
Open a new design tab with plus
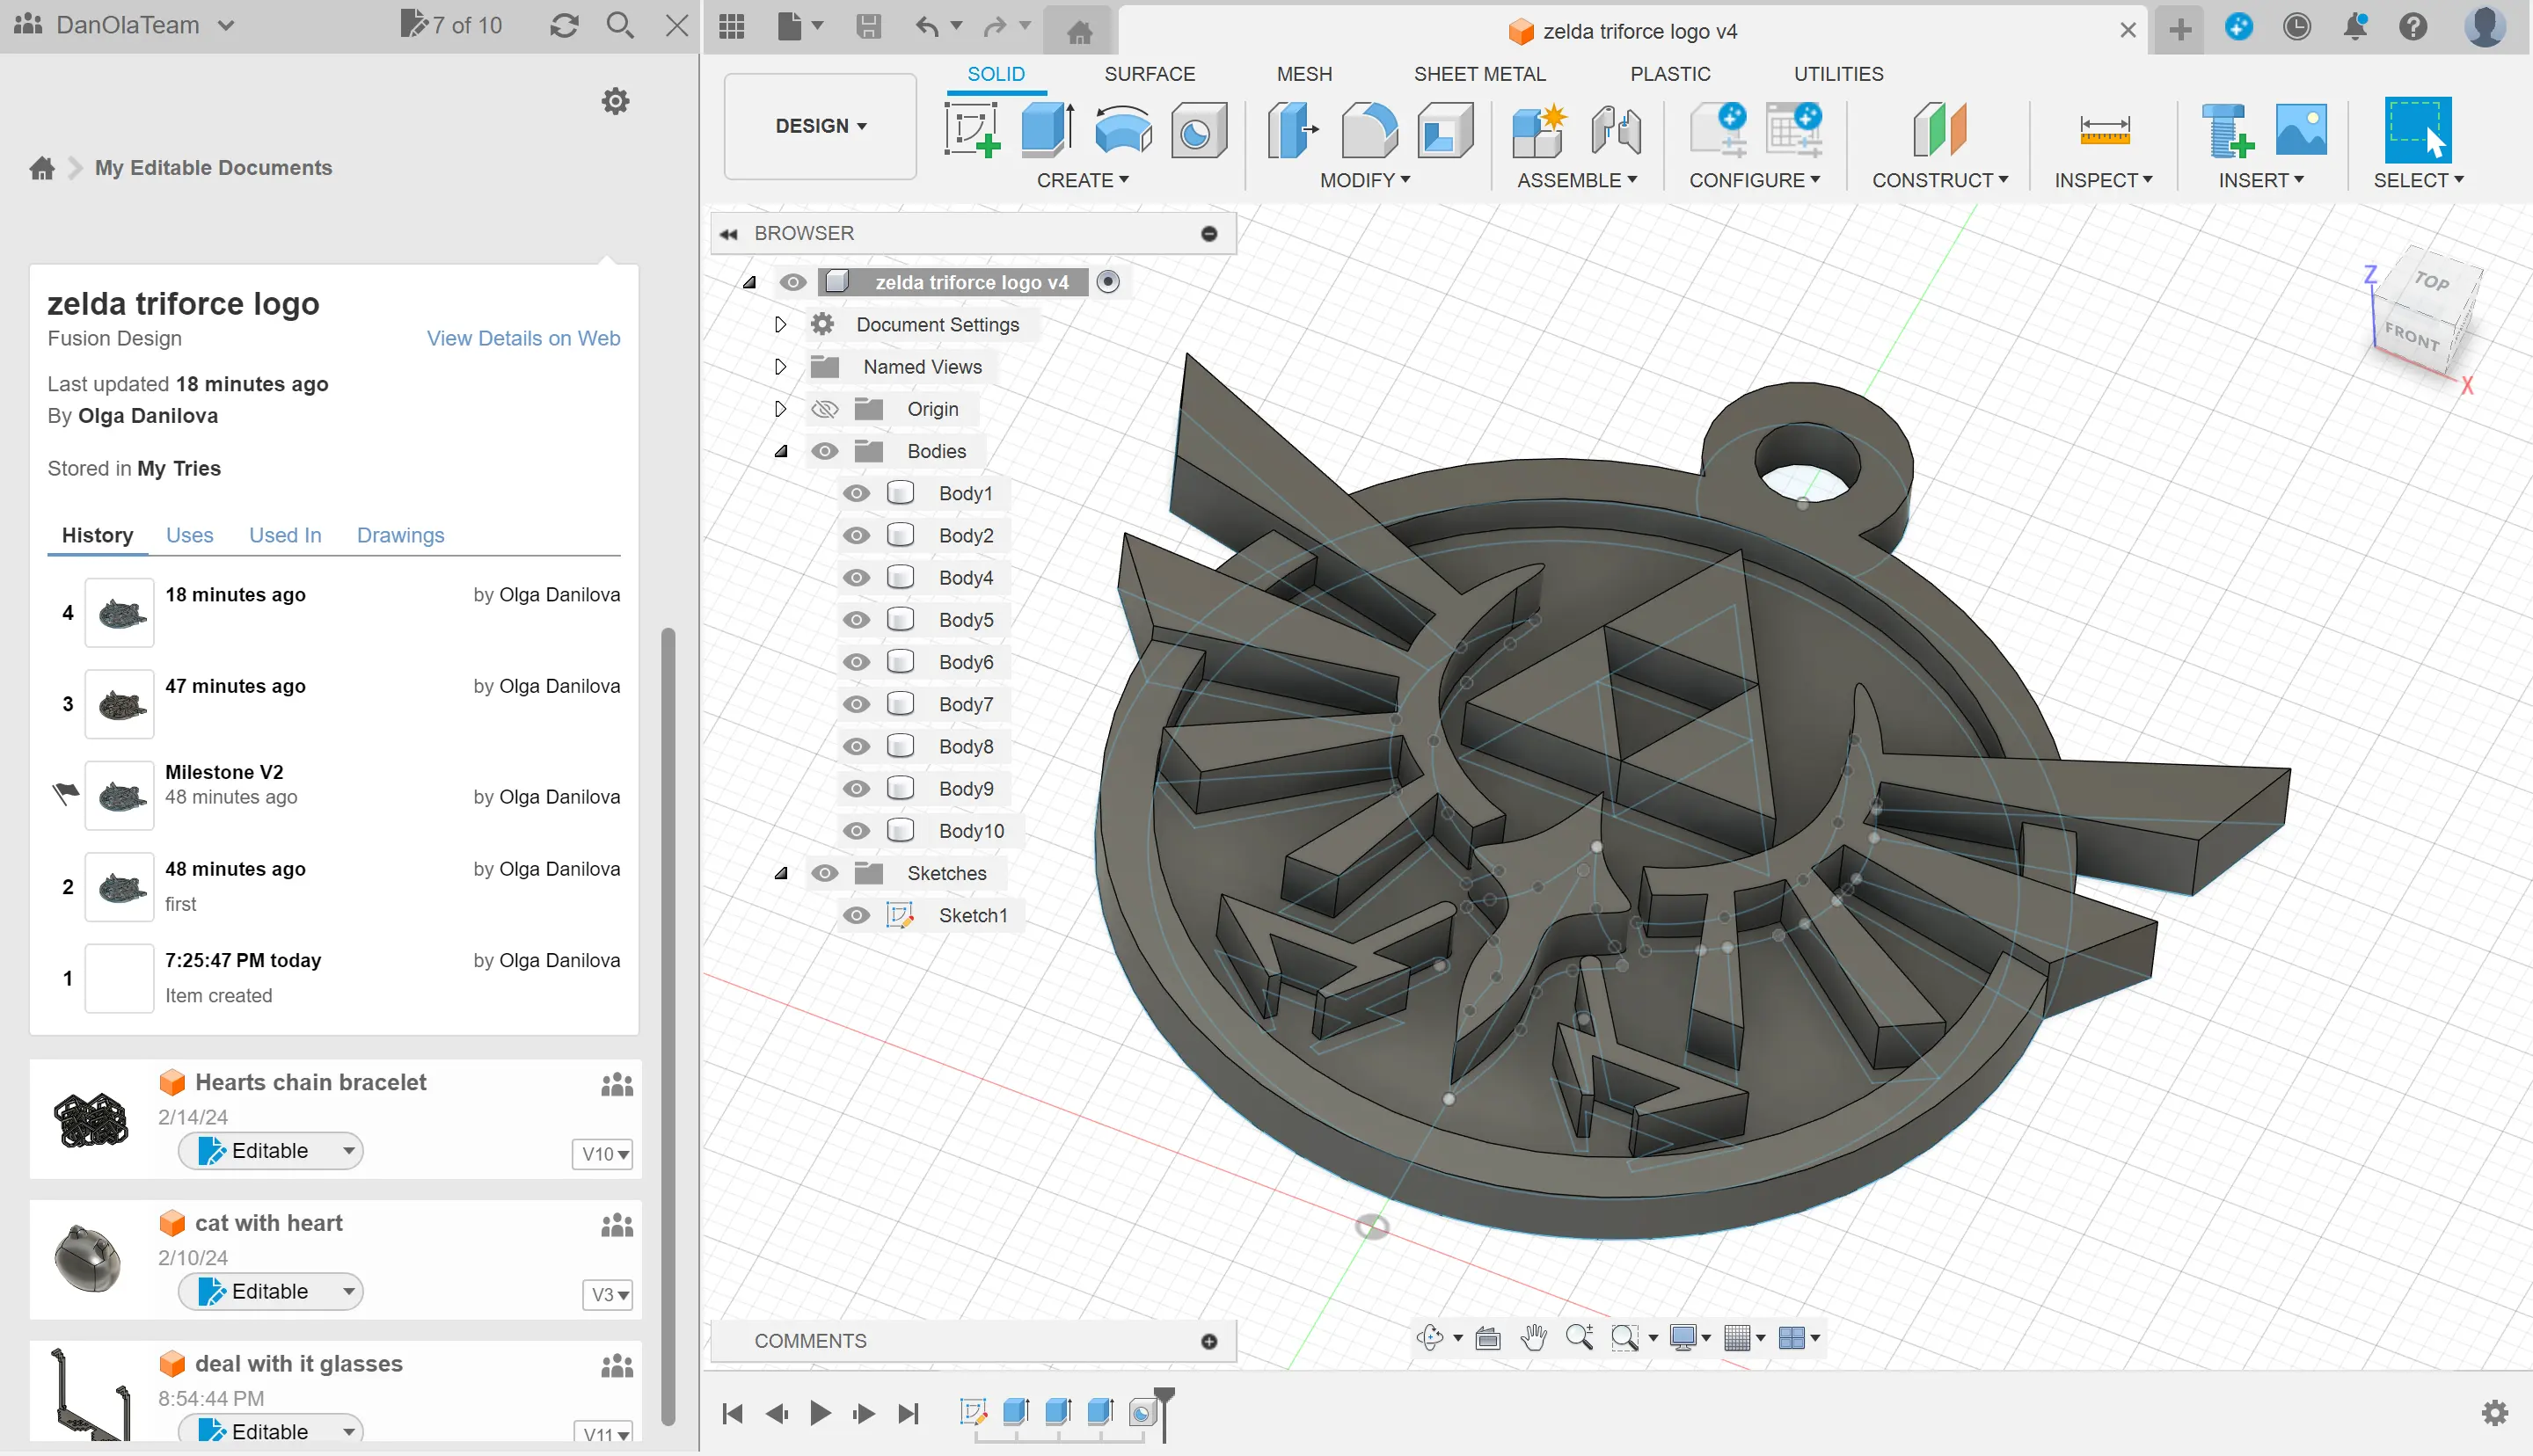[x=2180, y=30]
